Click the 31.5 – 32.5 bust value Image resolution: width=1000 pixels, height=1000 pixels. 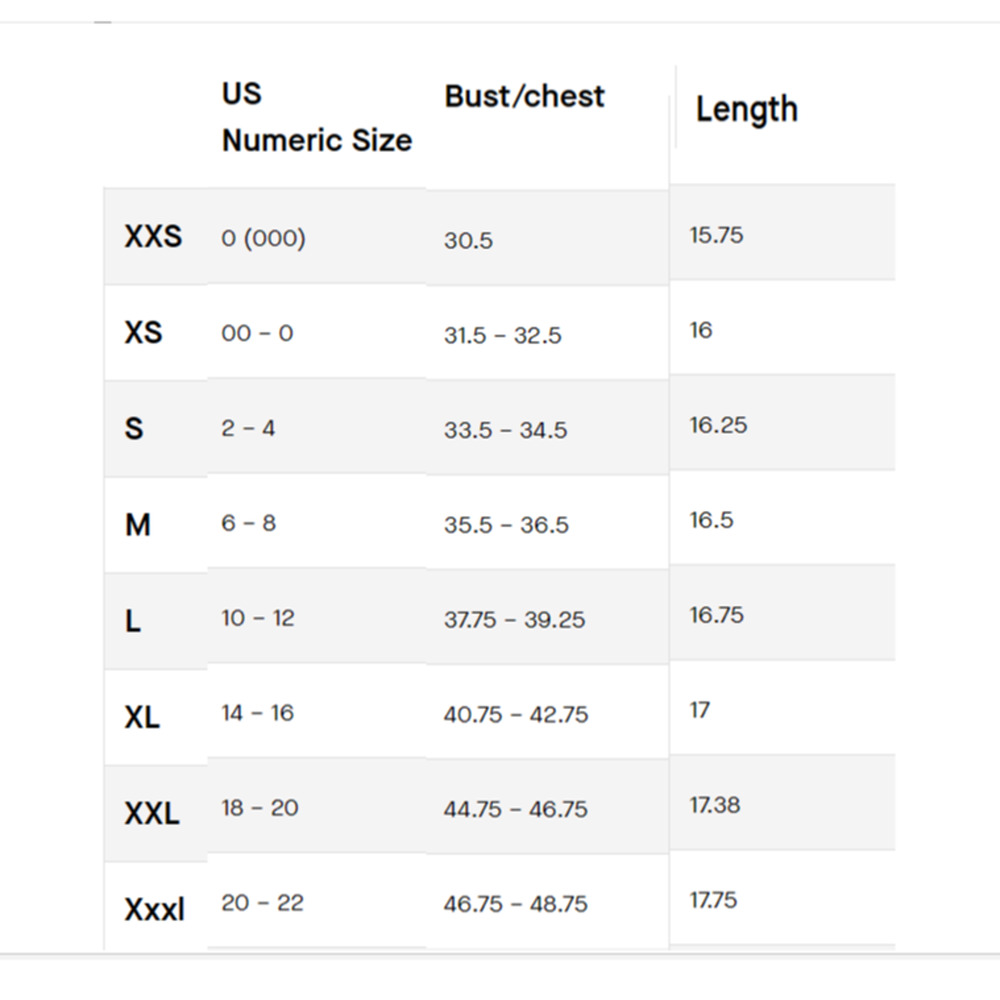point(503,335)
